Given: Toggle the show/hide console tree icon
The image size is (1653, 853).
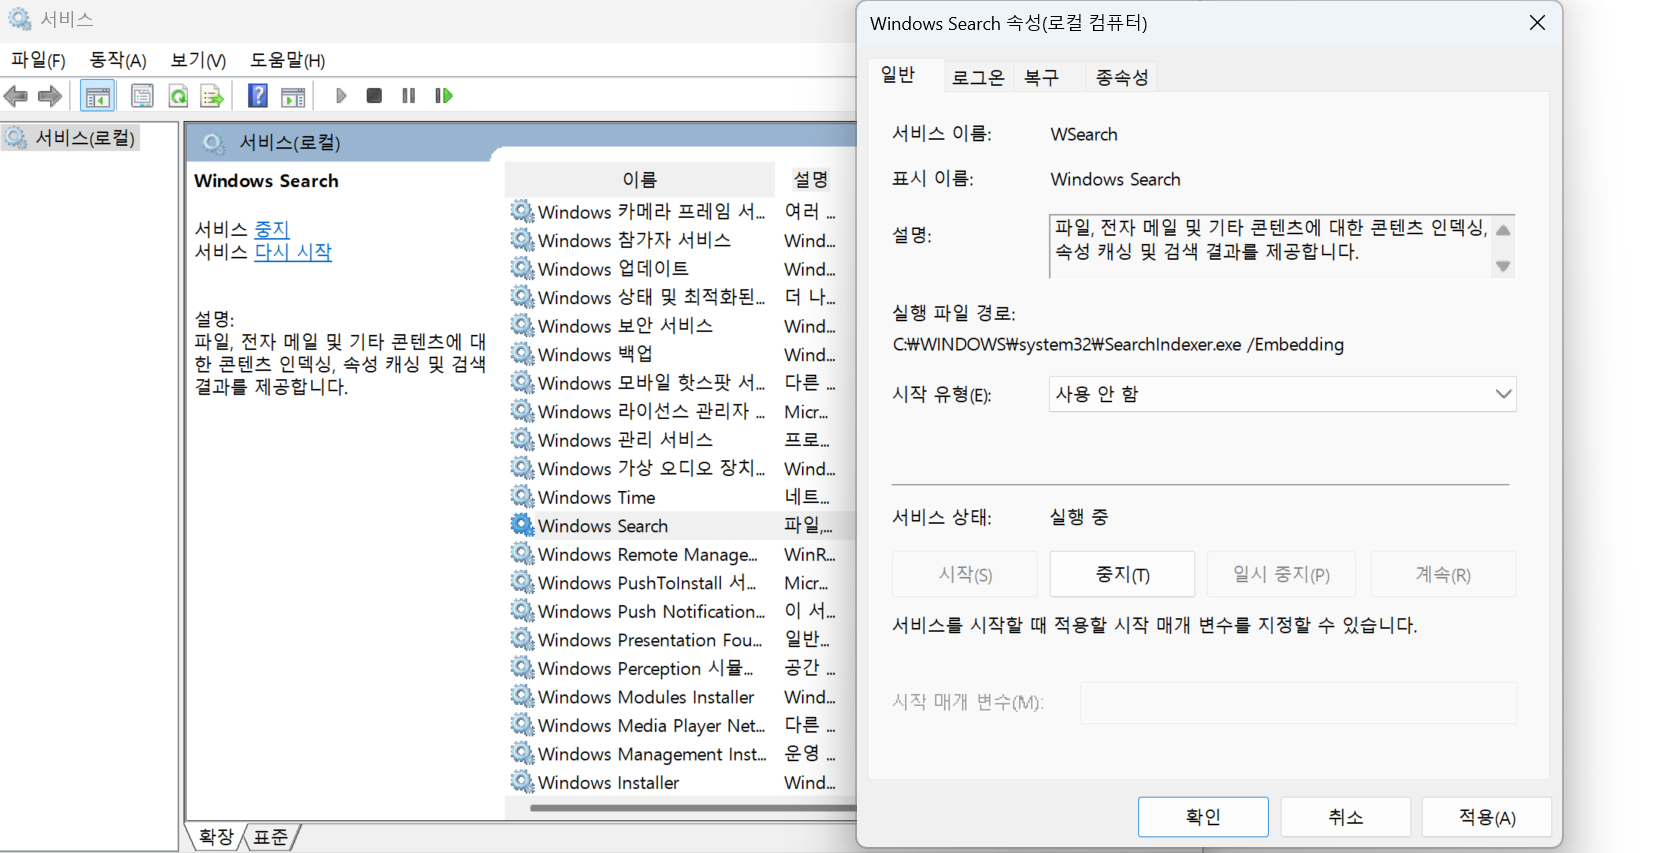Looking at the screenshot, I should (98, 96).
